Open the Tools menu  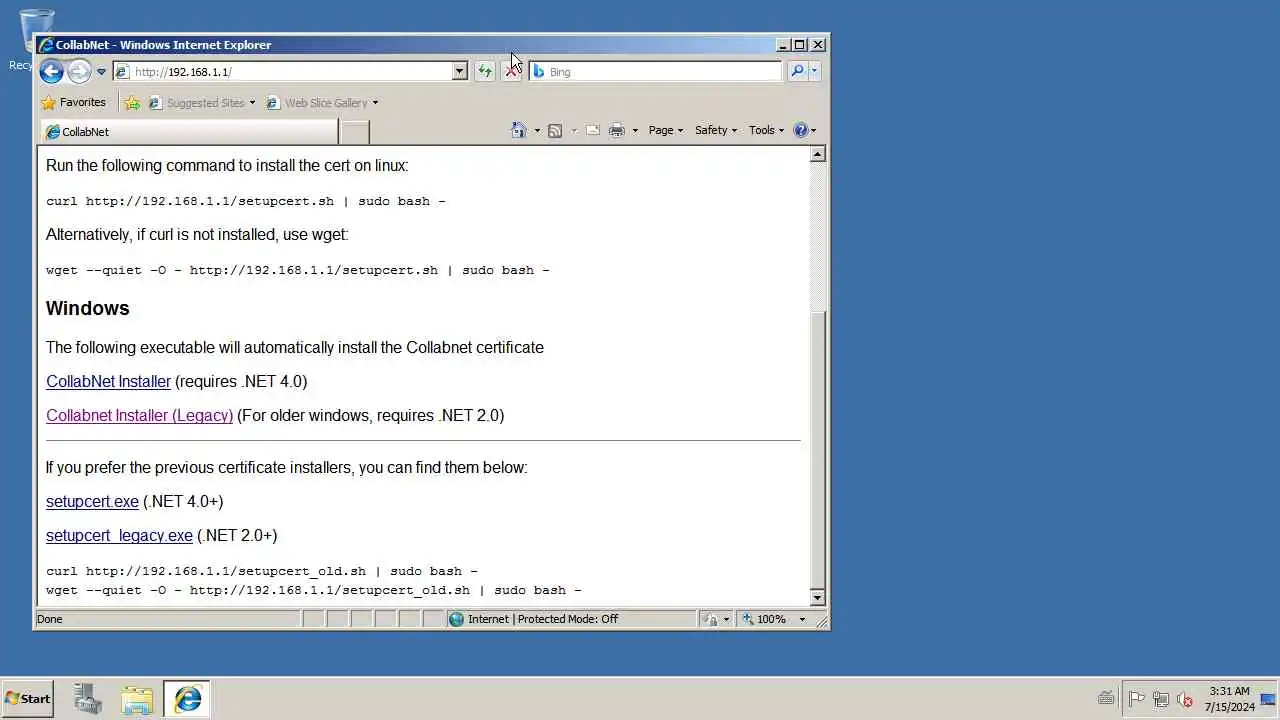tap(766, 130)
